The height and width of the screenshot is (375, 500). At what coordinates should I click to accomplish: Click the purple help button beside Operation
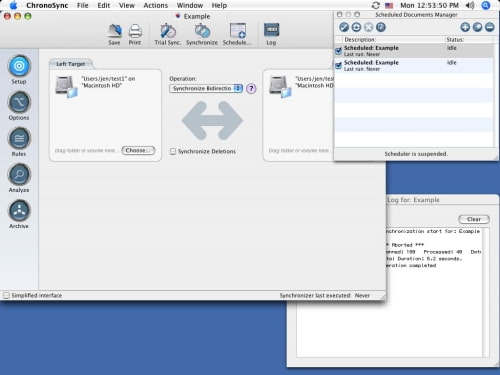[x=251, y=89]
